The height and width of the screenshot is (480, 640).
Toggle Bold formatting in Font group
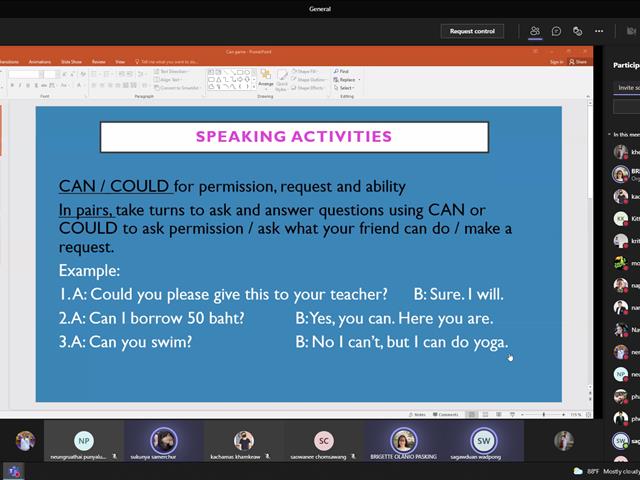[12, 85]
